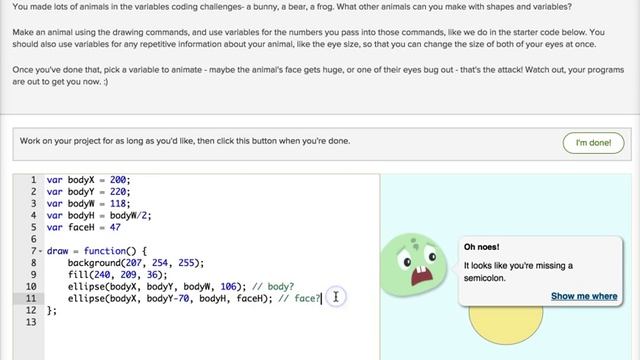Click the I'm done! button
This screenshot has width=640, height=360.
coord(593,143)
